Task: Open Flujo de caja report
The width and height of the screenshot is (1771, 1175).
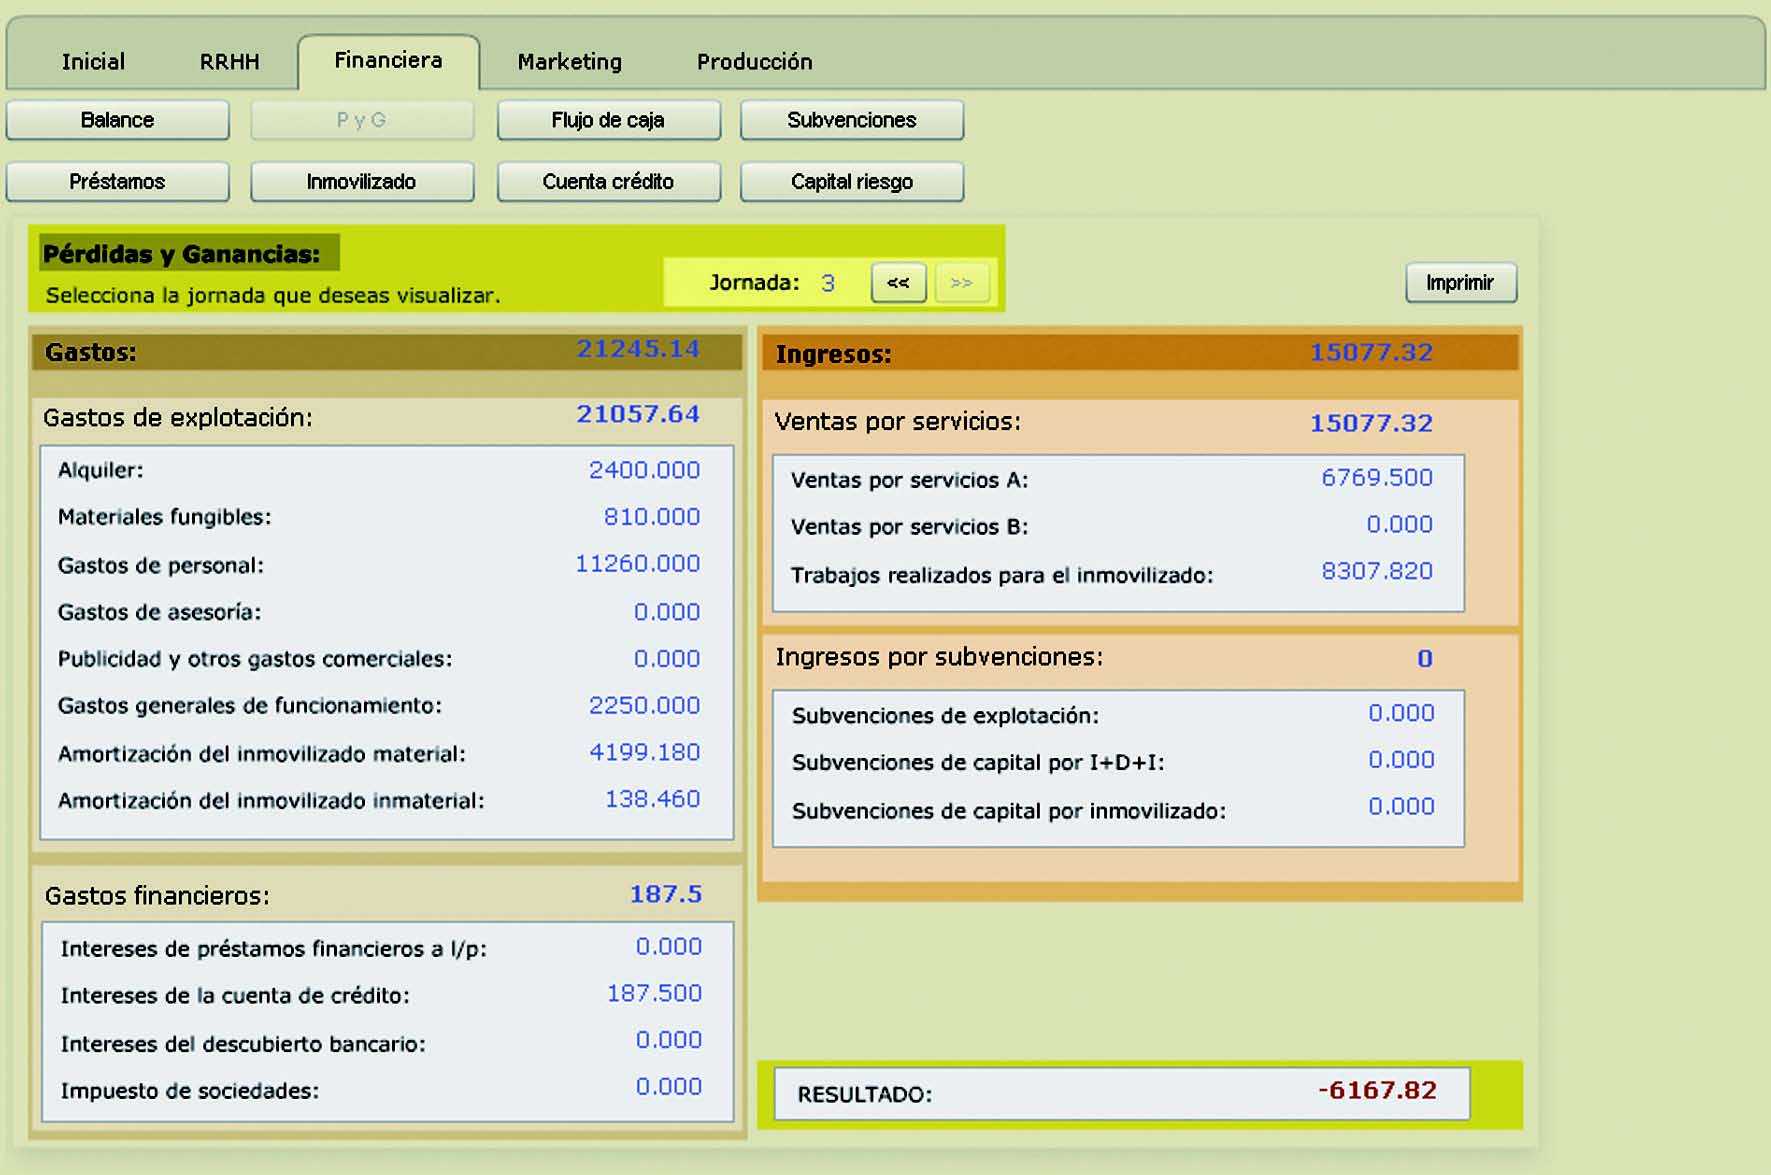Action: click(608, 120)
